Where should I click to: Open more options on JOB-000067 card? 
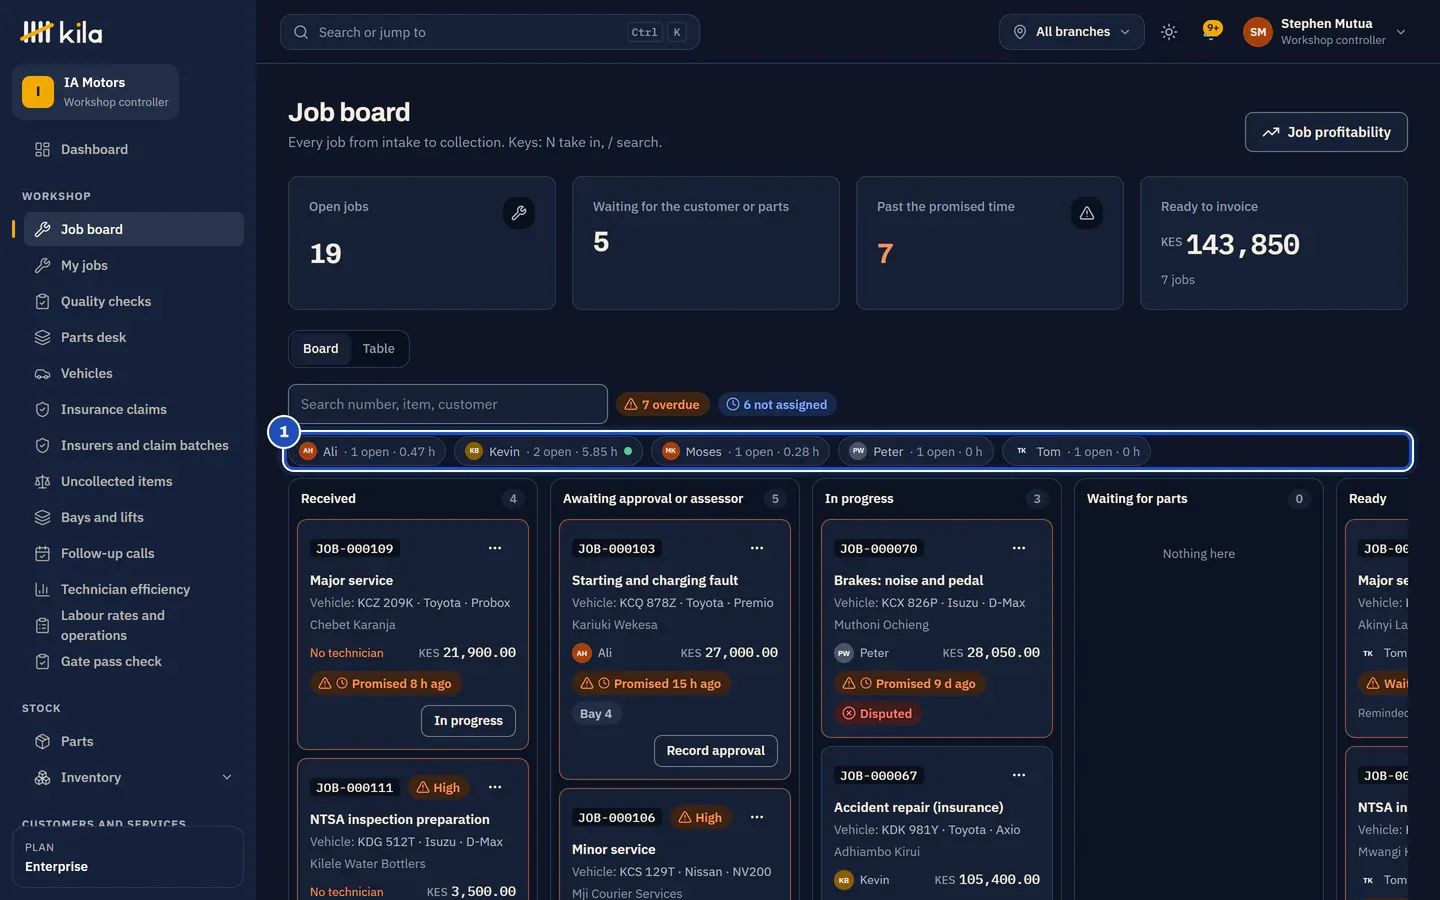(1019, 775)
